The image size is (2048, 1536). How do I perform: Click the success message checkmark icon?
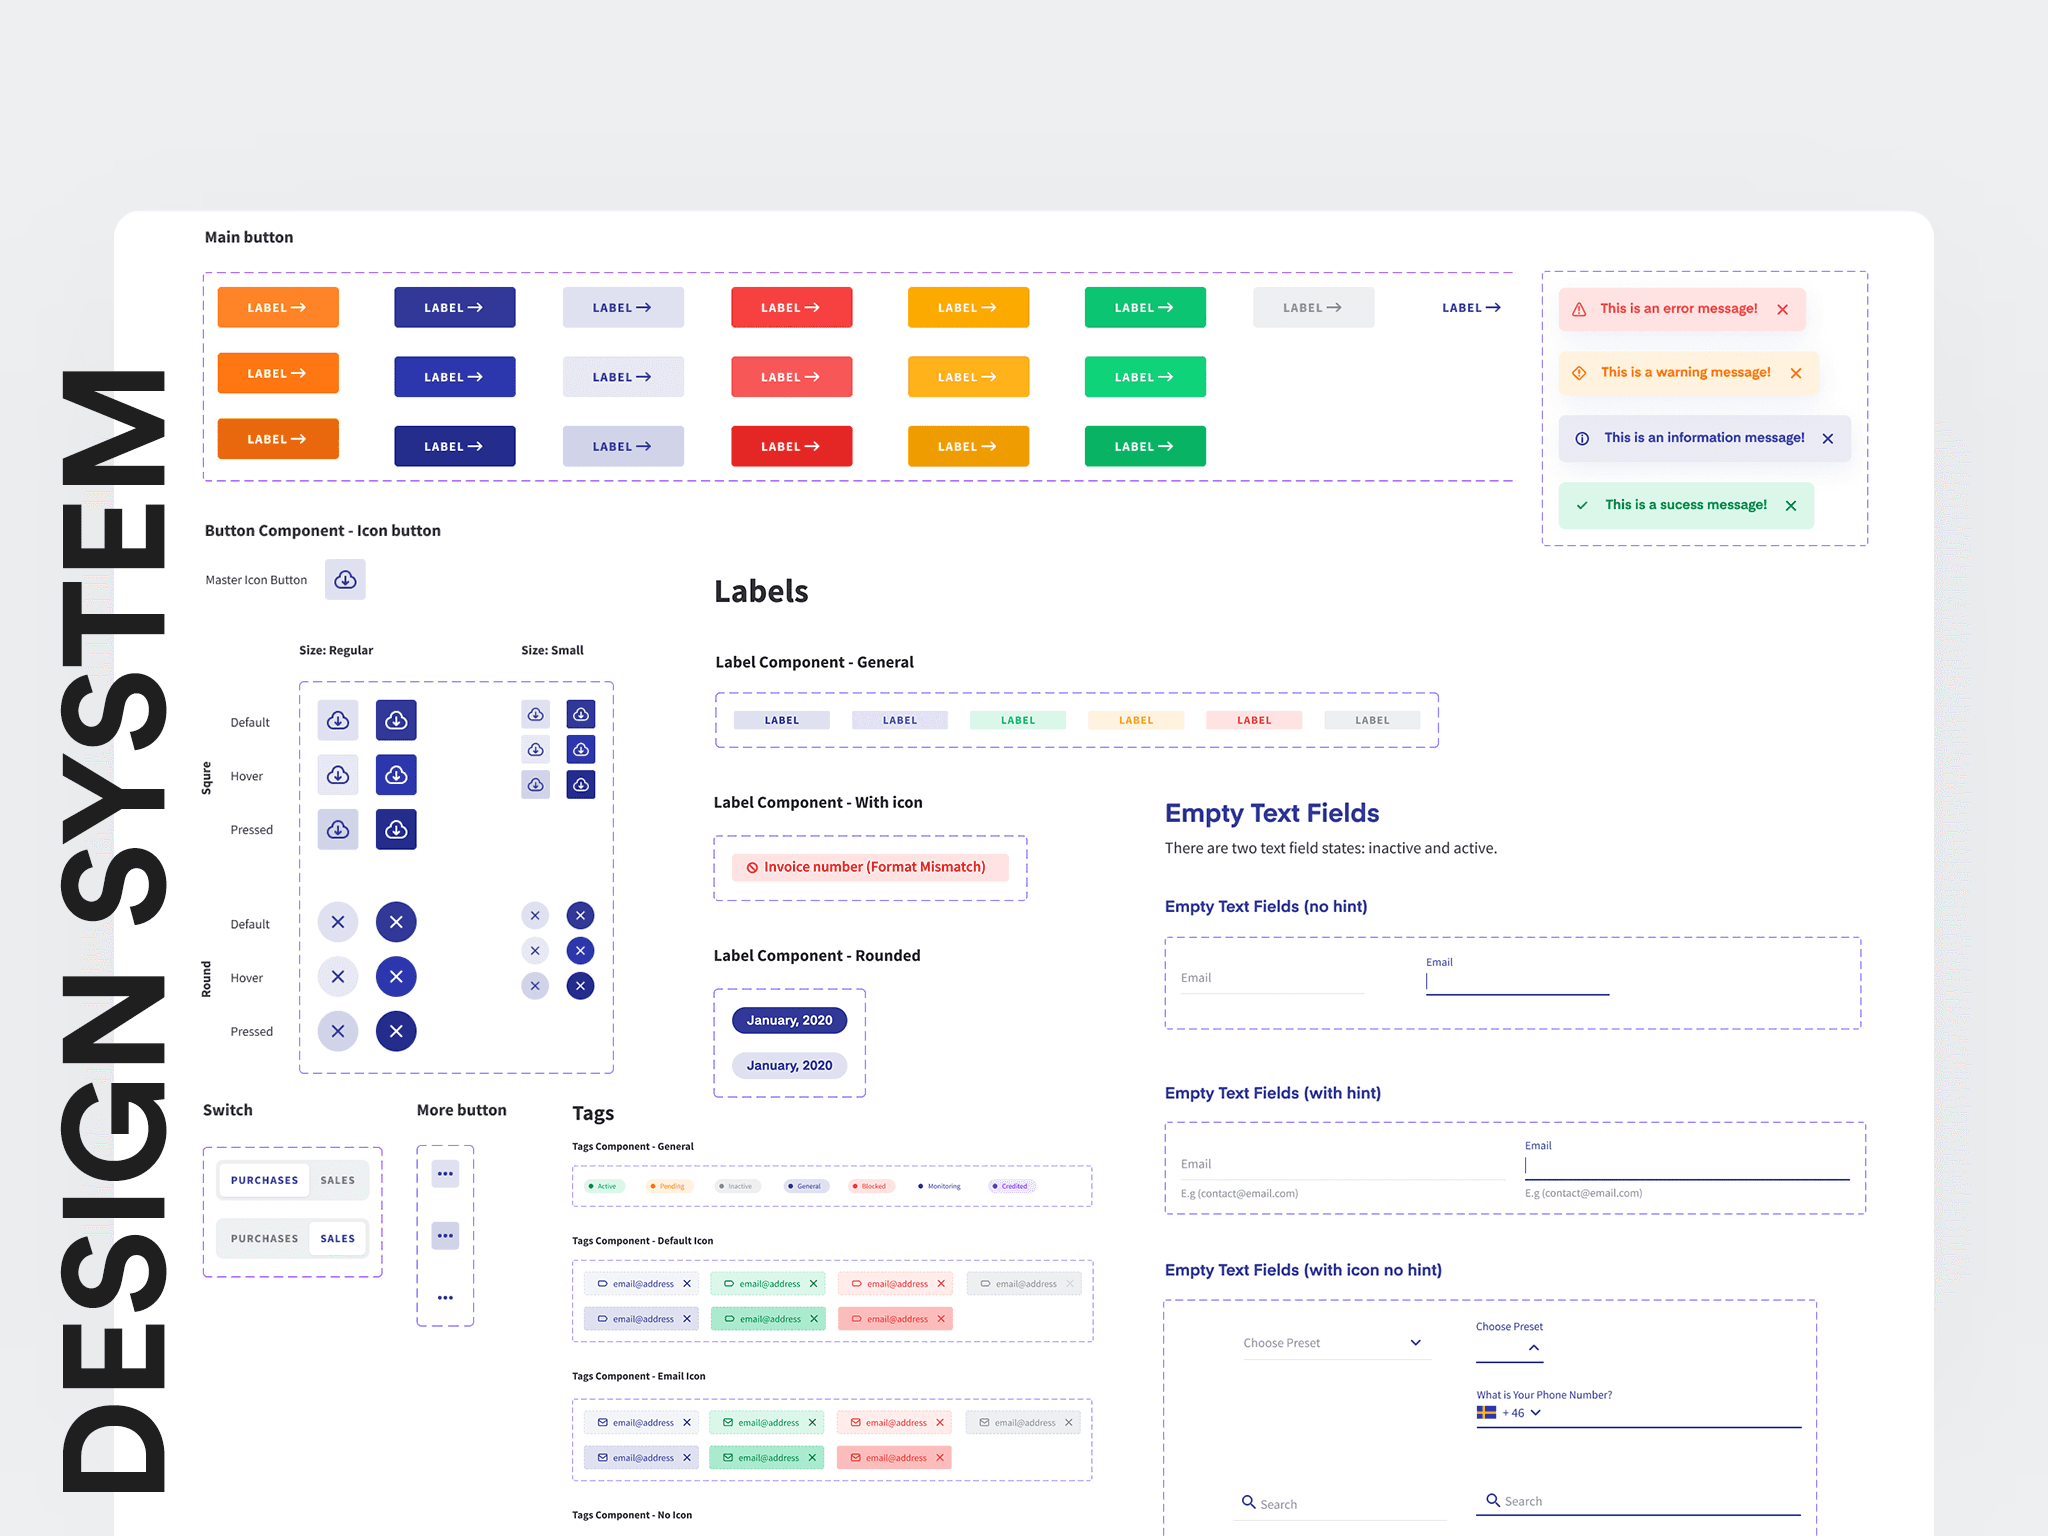point(1582,506)
